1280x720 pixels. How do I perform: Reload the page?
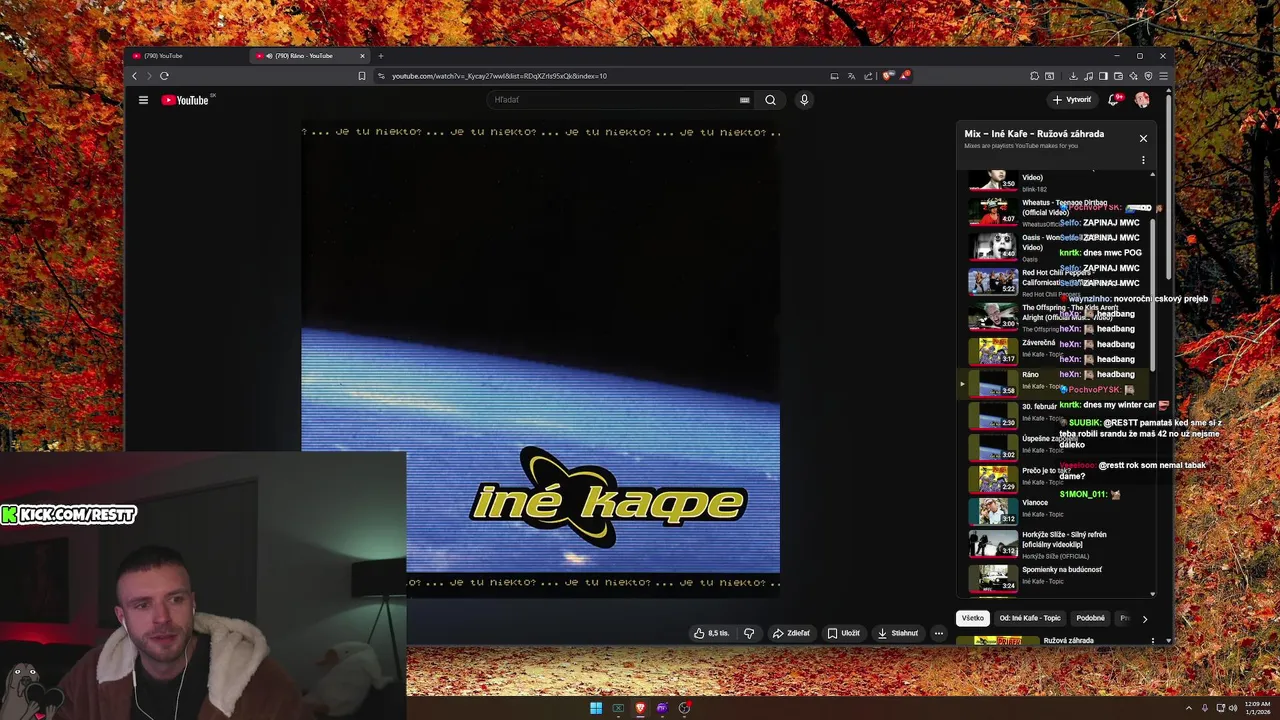(x=164, y=76)
